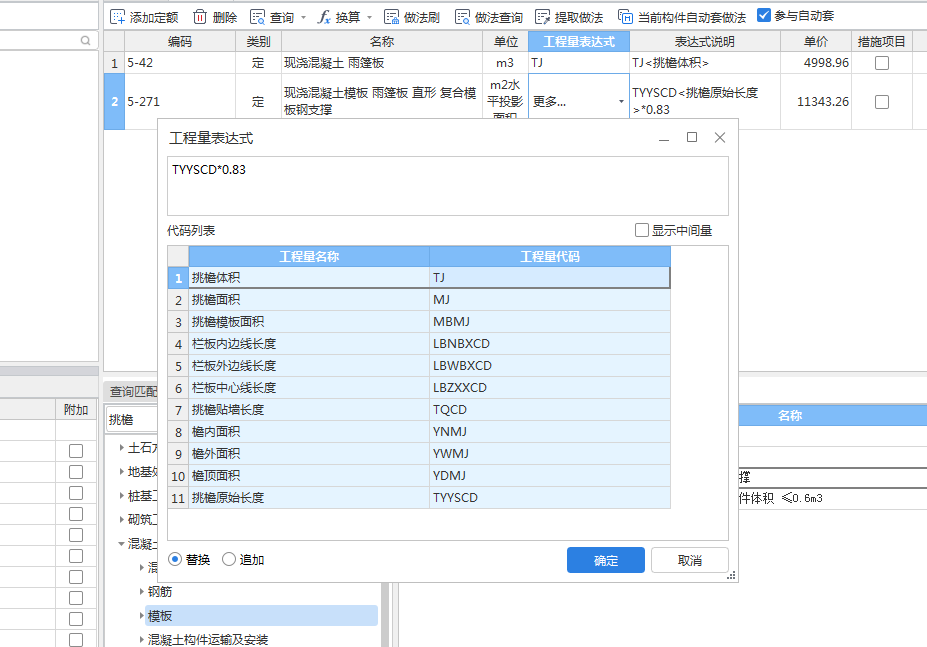Expand 混凝土构件运输及安装 node
This screenshot has height=647, width=927.
(x=141, y=639)
